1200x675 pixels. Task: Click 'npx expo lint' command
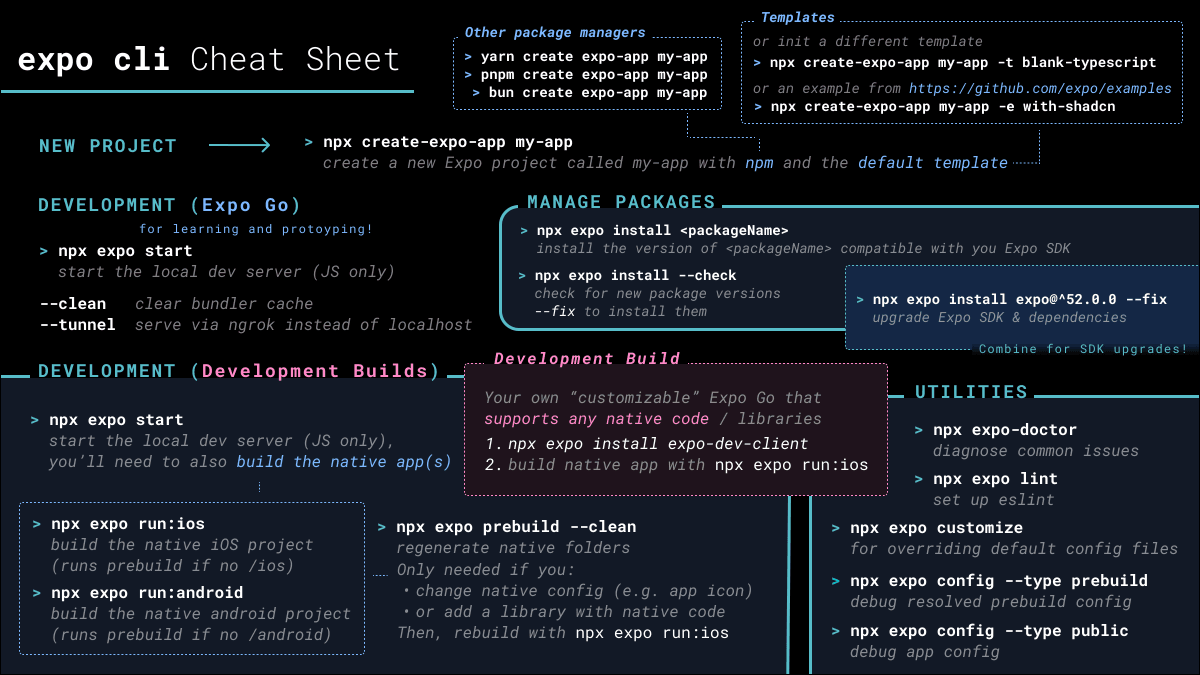click(x=995, y=479)
